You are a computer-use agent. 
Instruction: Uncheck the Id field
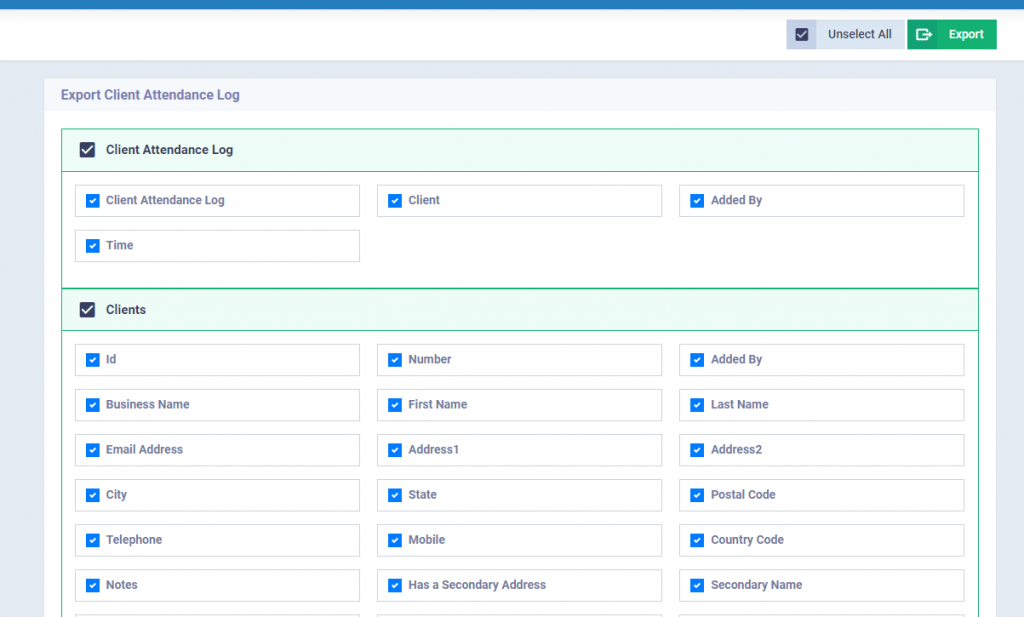point(92,359)
